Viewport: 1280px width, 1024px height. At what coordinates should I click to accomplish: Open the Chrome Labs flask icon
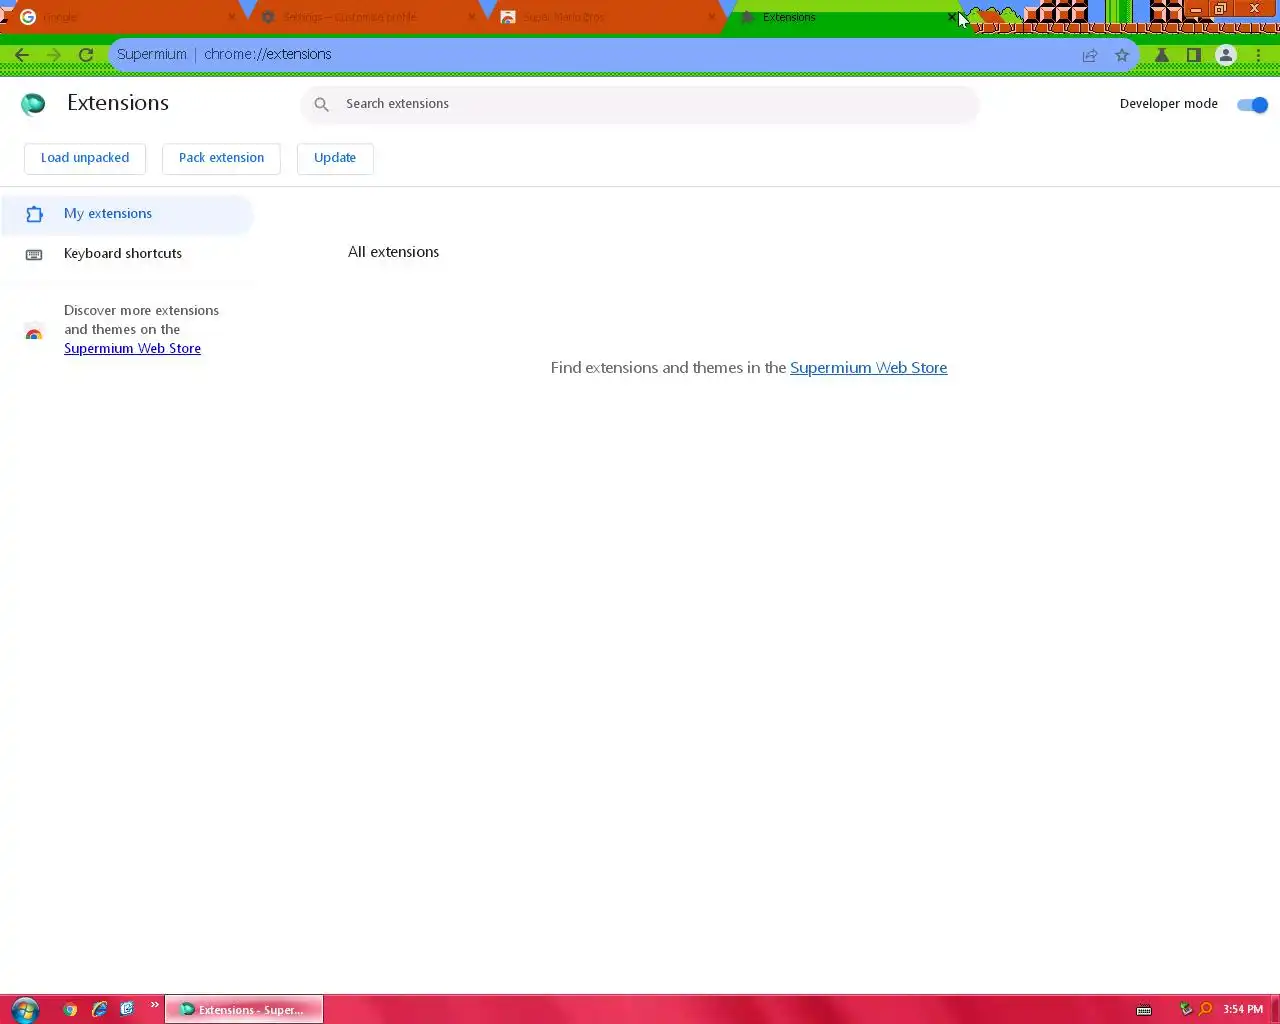coord(1162,55)
